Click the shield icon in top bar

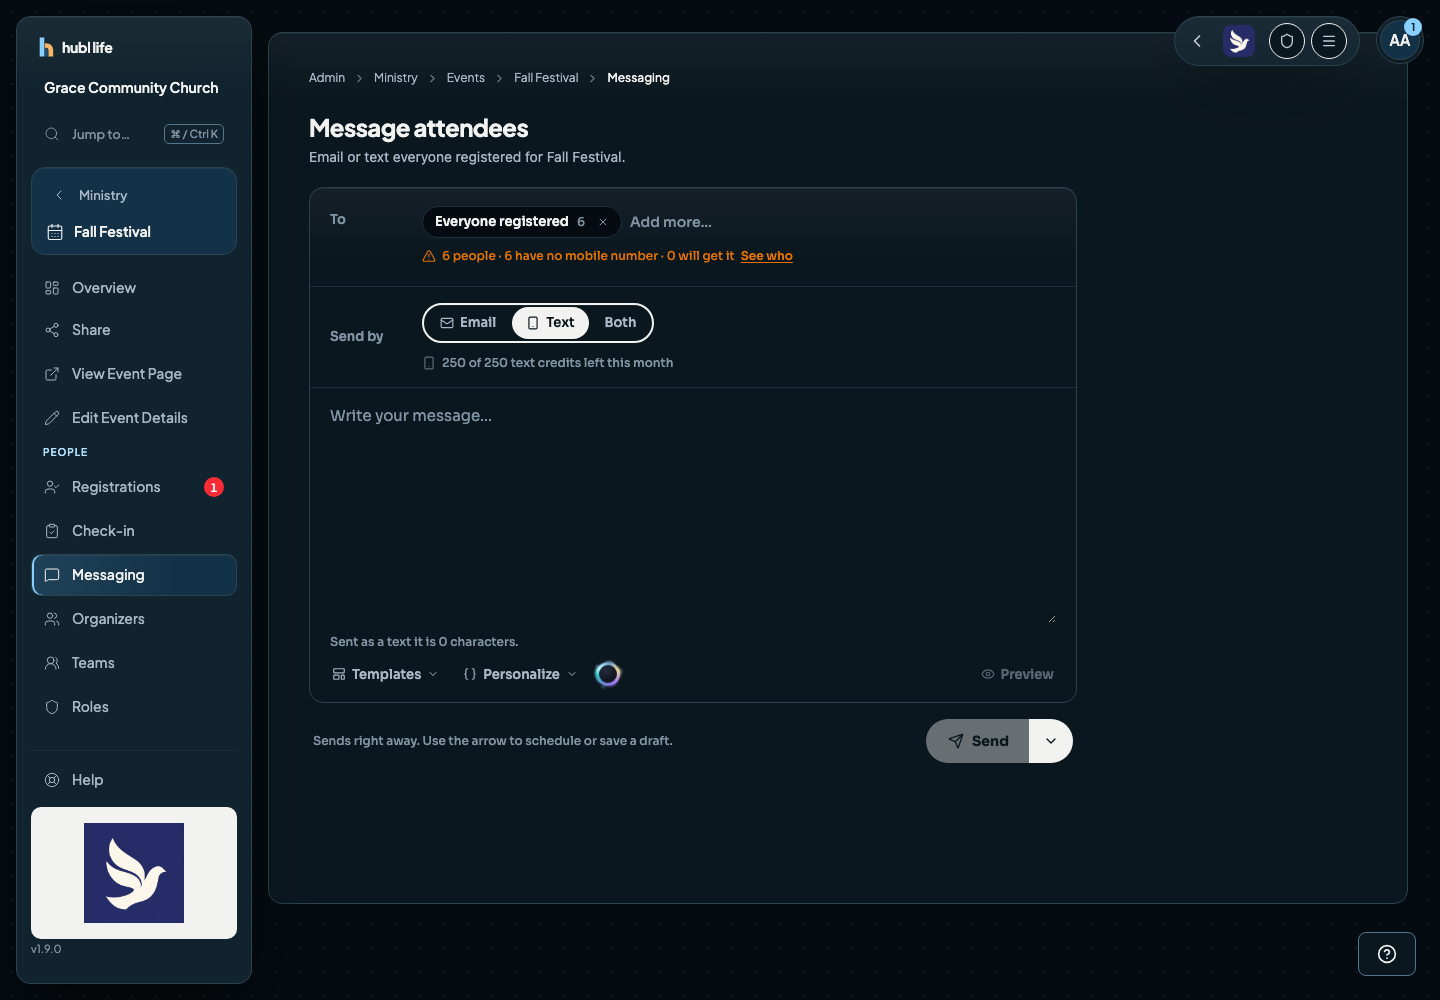pyautogui.click(x=1287, y=41)
